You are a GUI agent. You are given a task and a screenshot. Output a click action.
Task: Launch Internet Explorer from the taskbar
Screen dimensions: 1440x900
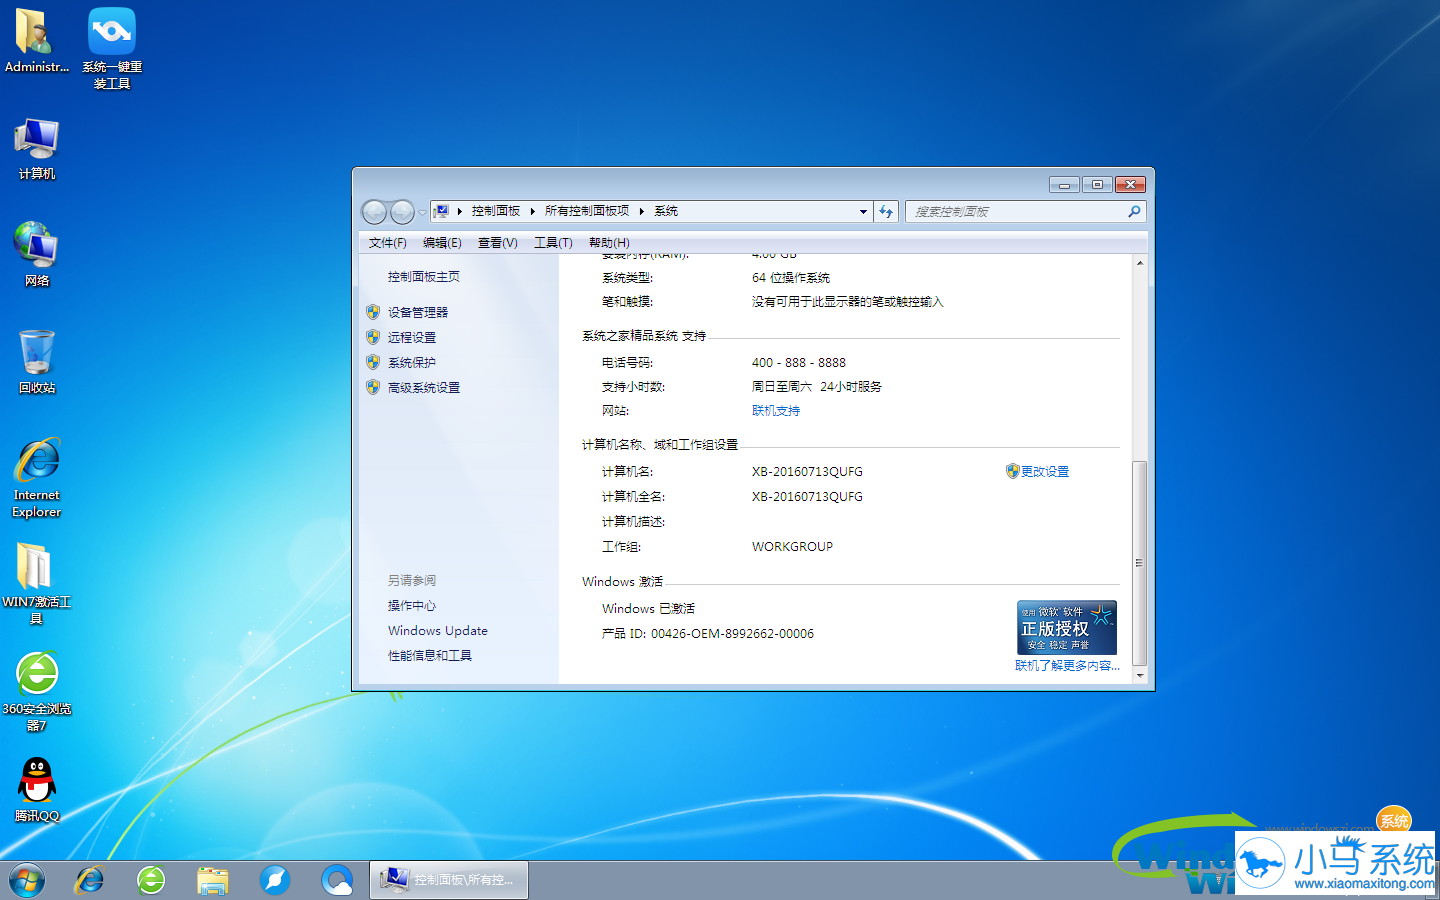pyautogui.click(x=90, y=880)
